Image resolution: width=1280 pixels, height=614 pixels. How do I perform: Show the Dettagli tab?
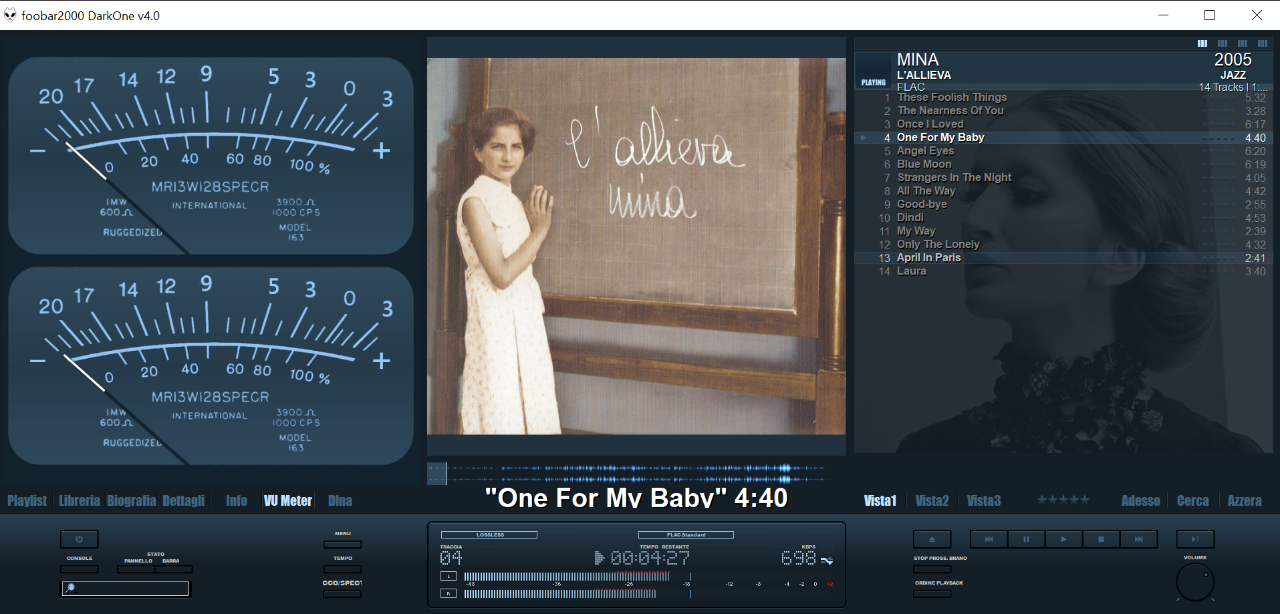pos(184,501)
